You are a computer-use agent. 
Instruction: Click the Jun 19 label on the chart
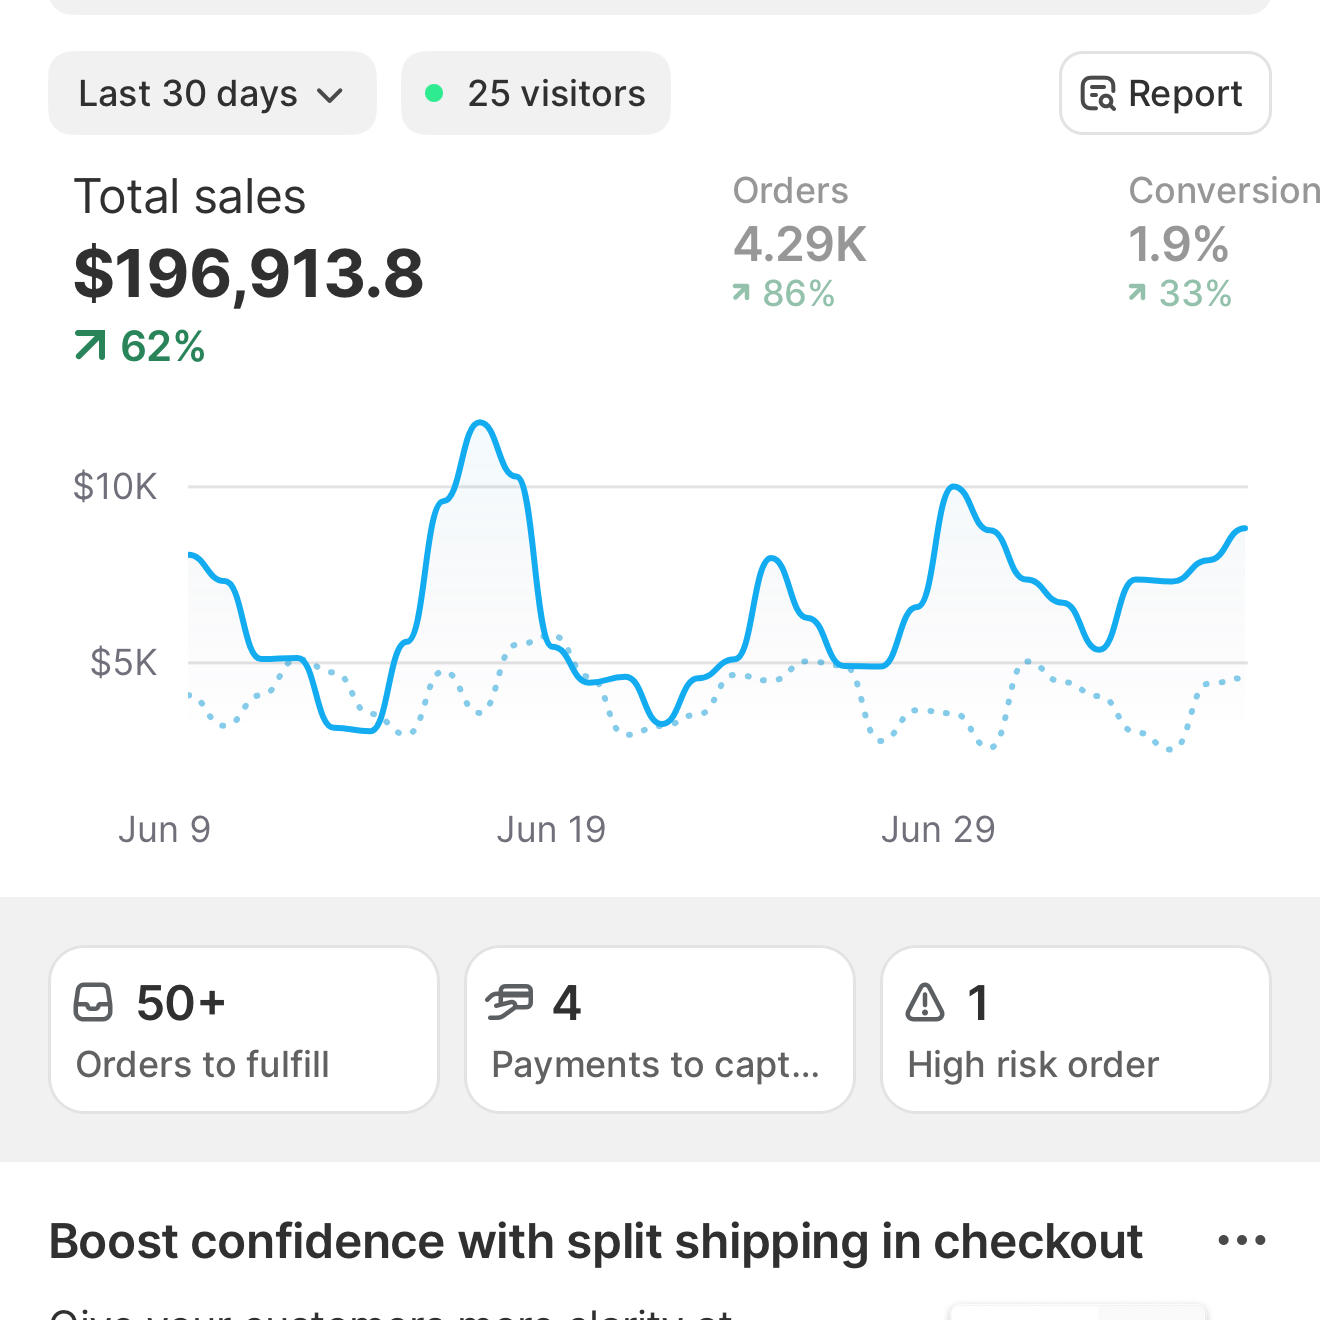(x=551, y=828)
